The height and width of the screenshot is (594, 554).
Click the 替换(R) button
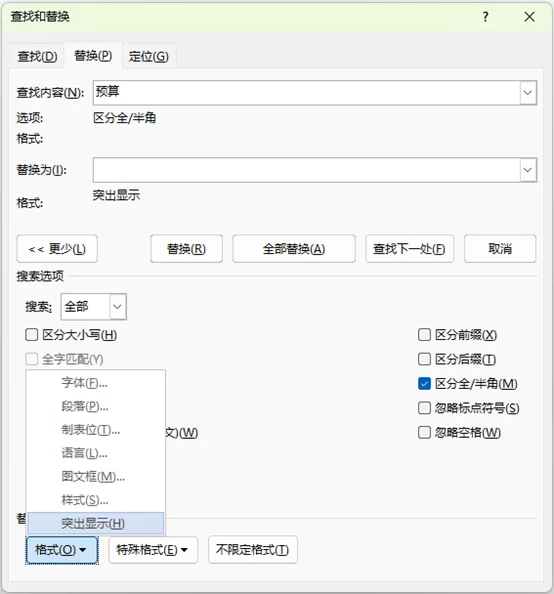point(186,249)
